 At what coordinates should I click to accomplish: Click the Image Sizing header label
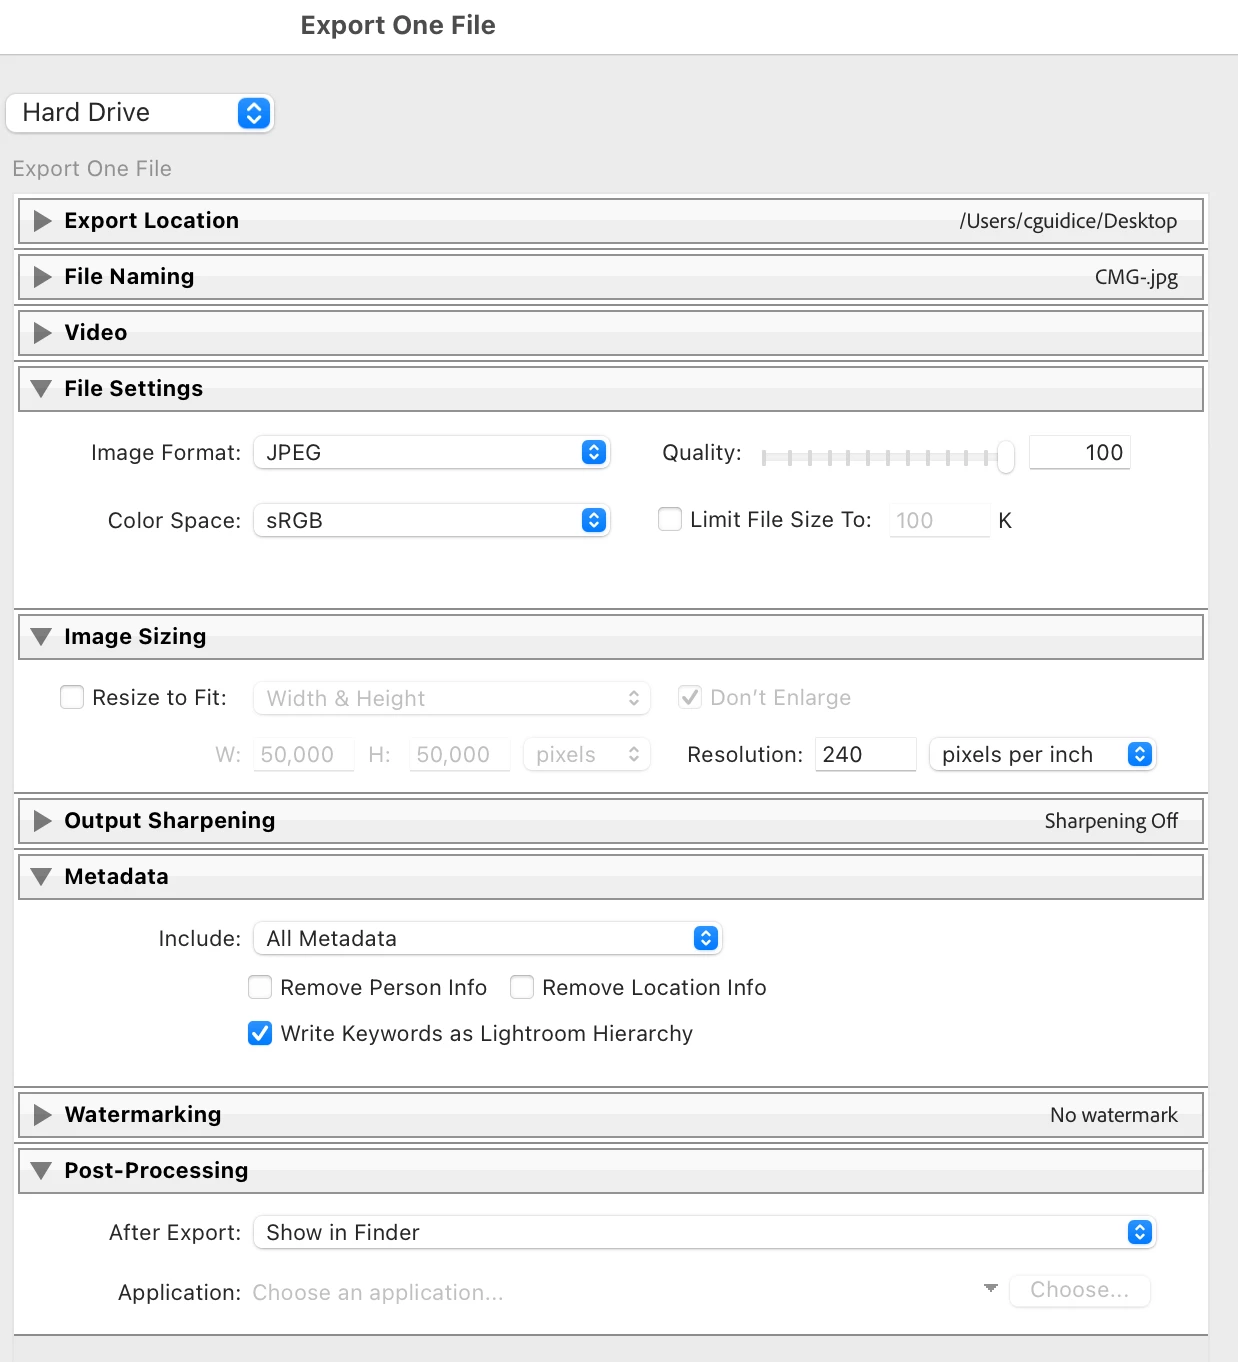(x=135, y=637)
